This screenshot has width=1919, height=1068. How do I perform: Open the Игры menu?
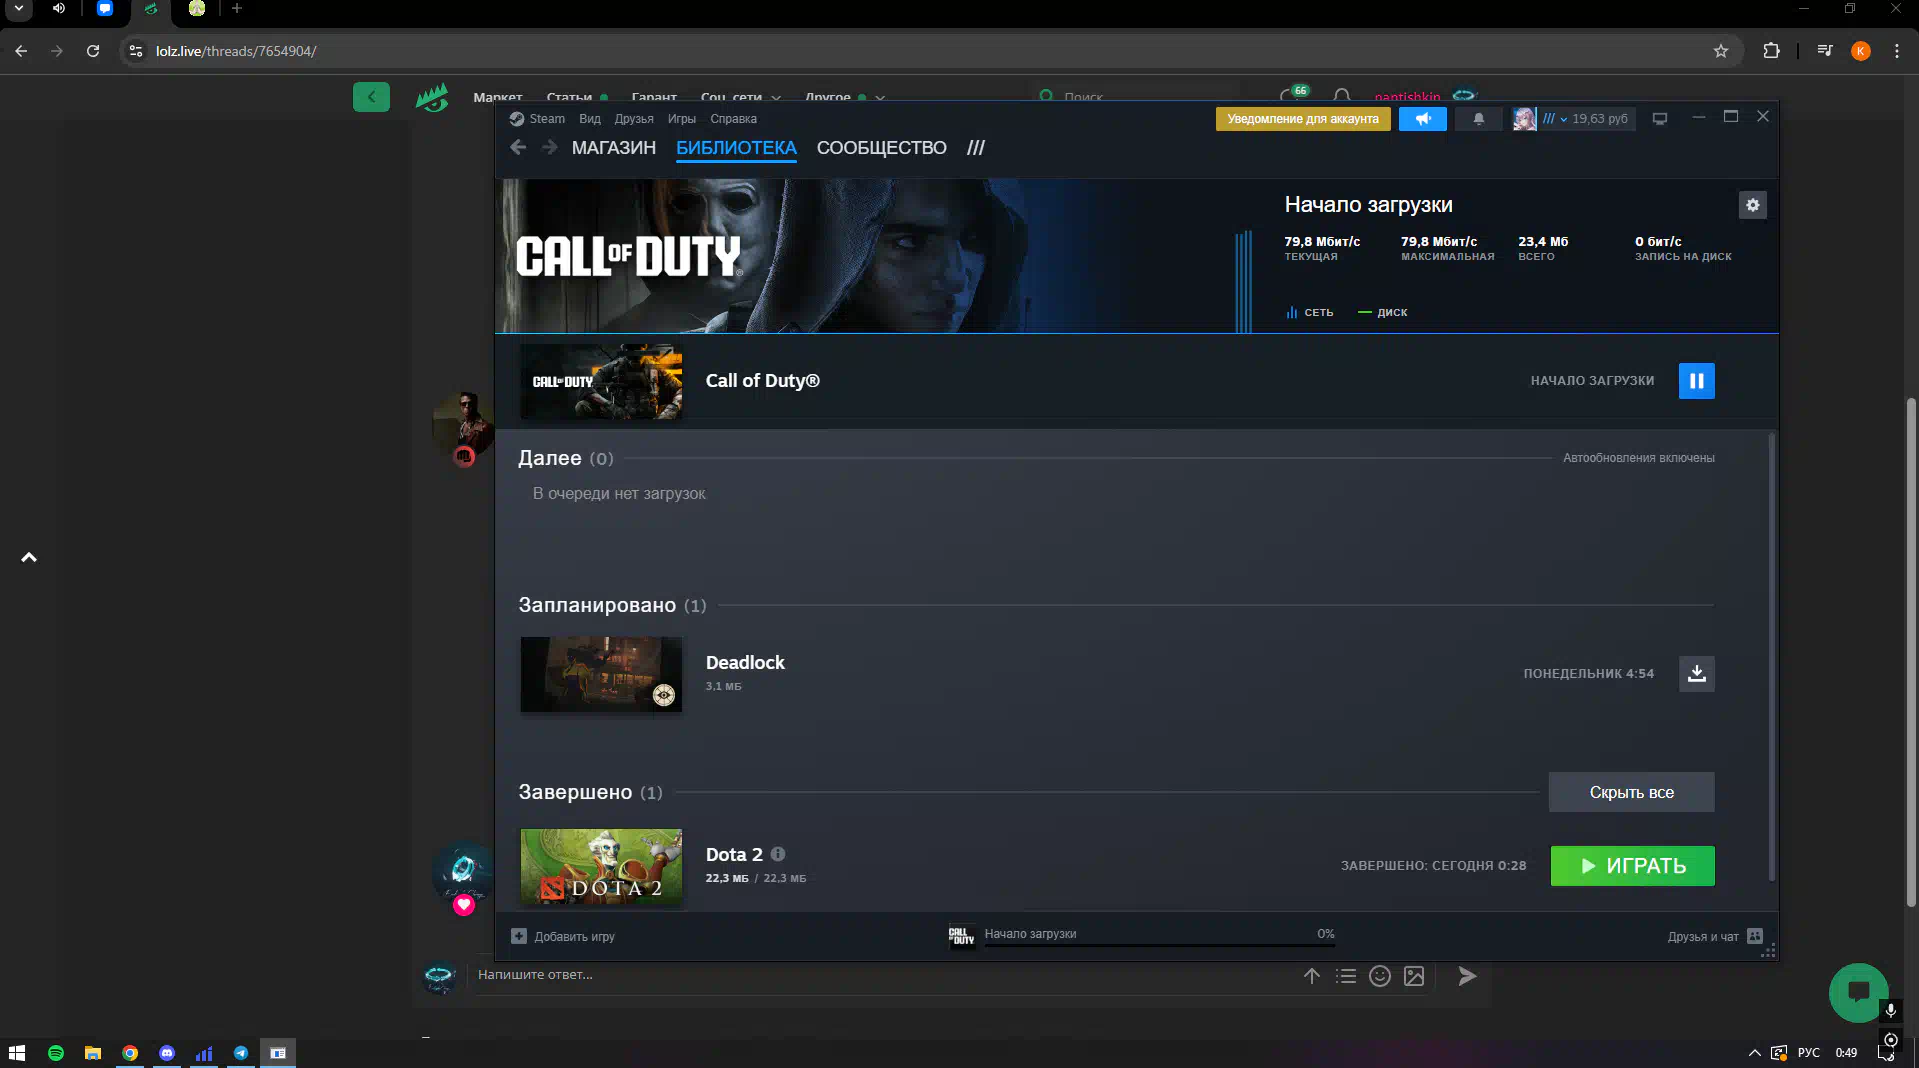pyautogui.click(x=681, y=118)
